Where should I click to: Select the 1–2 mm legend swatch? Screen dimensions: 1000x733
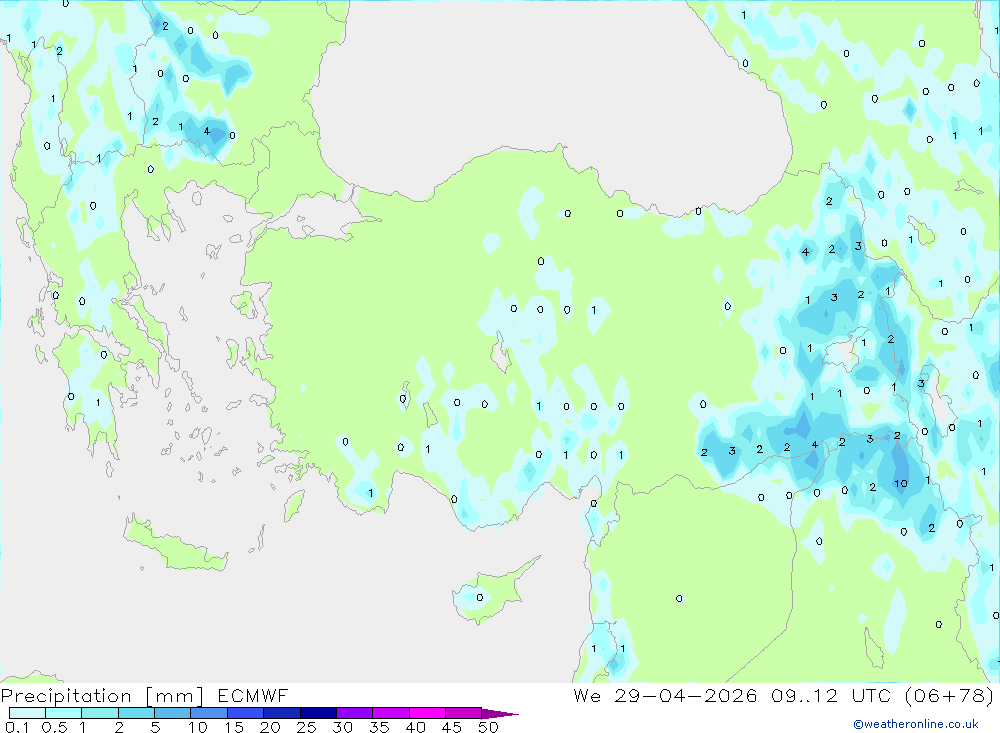(99, 713)
